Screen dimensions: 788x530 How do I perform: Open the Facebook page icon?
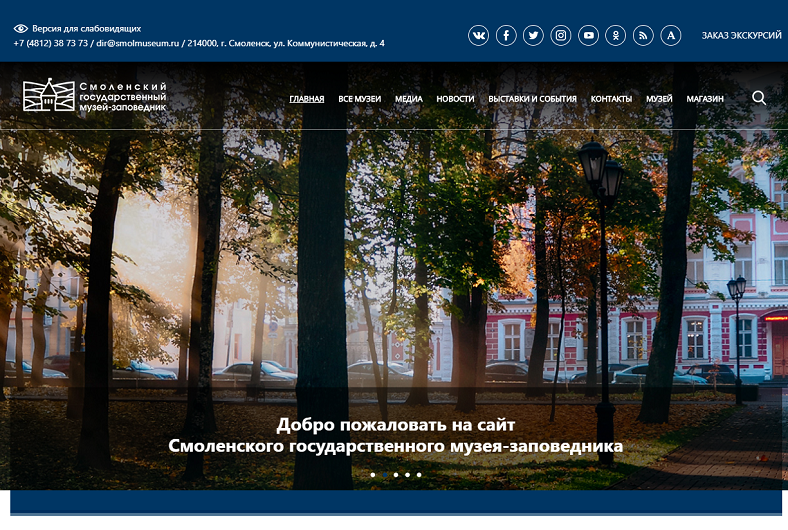click(x=506, y=36)
